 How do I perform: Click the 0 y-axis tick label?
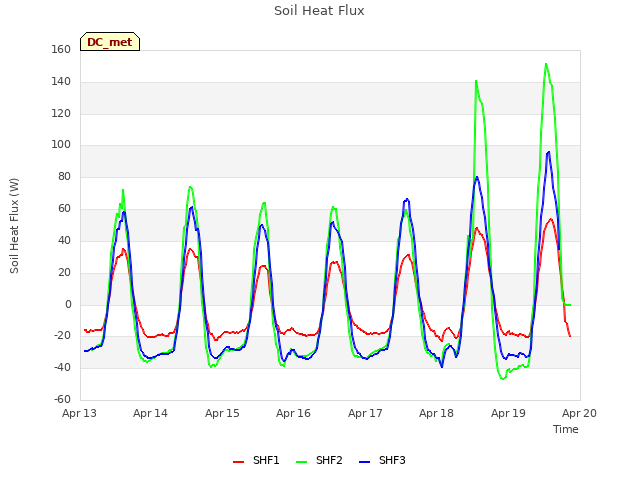(x=68, y=304)
